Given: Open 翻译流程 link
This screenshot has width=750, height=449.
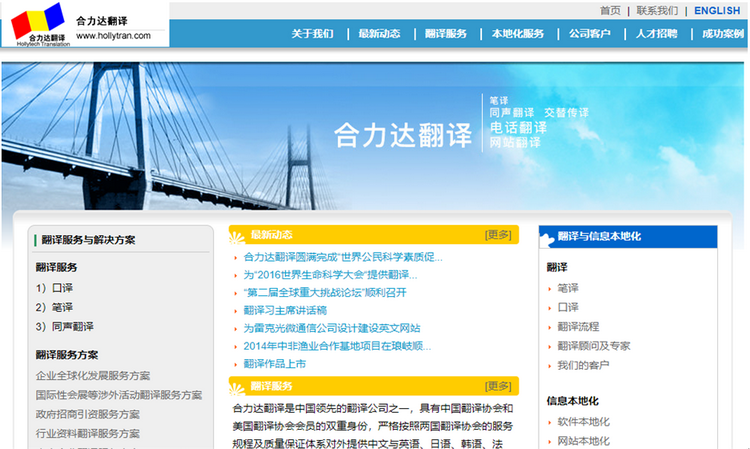Looking at the screenshot, I should pyautogui.click(x=578, y=327).
